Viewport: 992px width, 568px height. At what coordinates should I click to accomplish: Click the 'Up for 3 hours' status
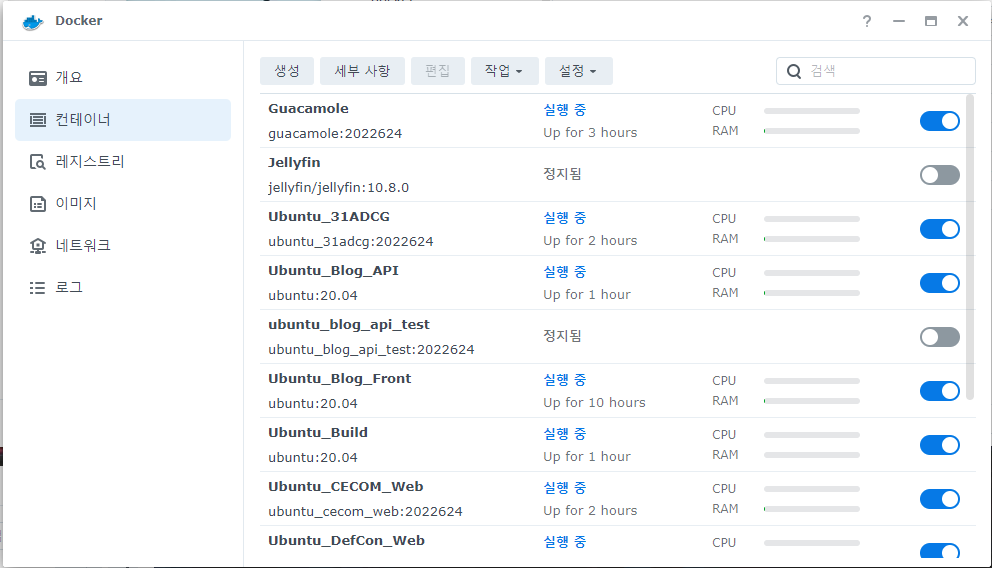590,133
